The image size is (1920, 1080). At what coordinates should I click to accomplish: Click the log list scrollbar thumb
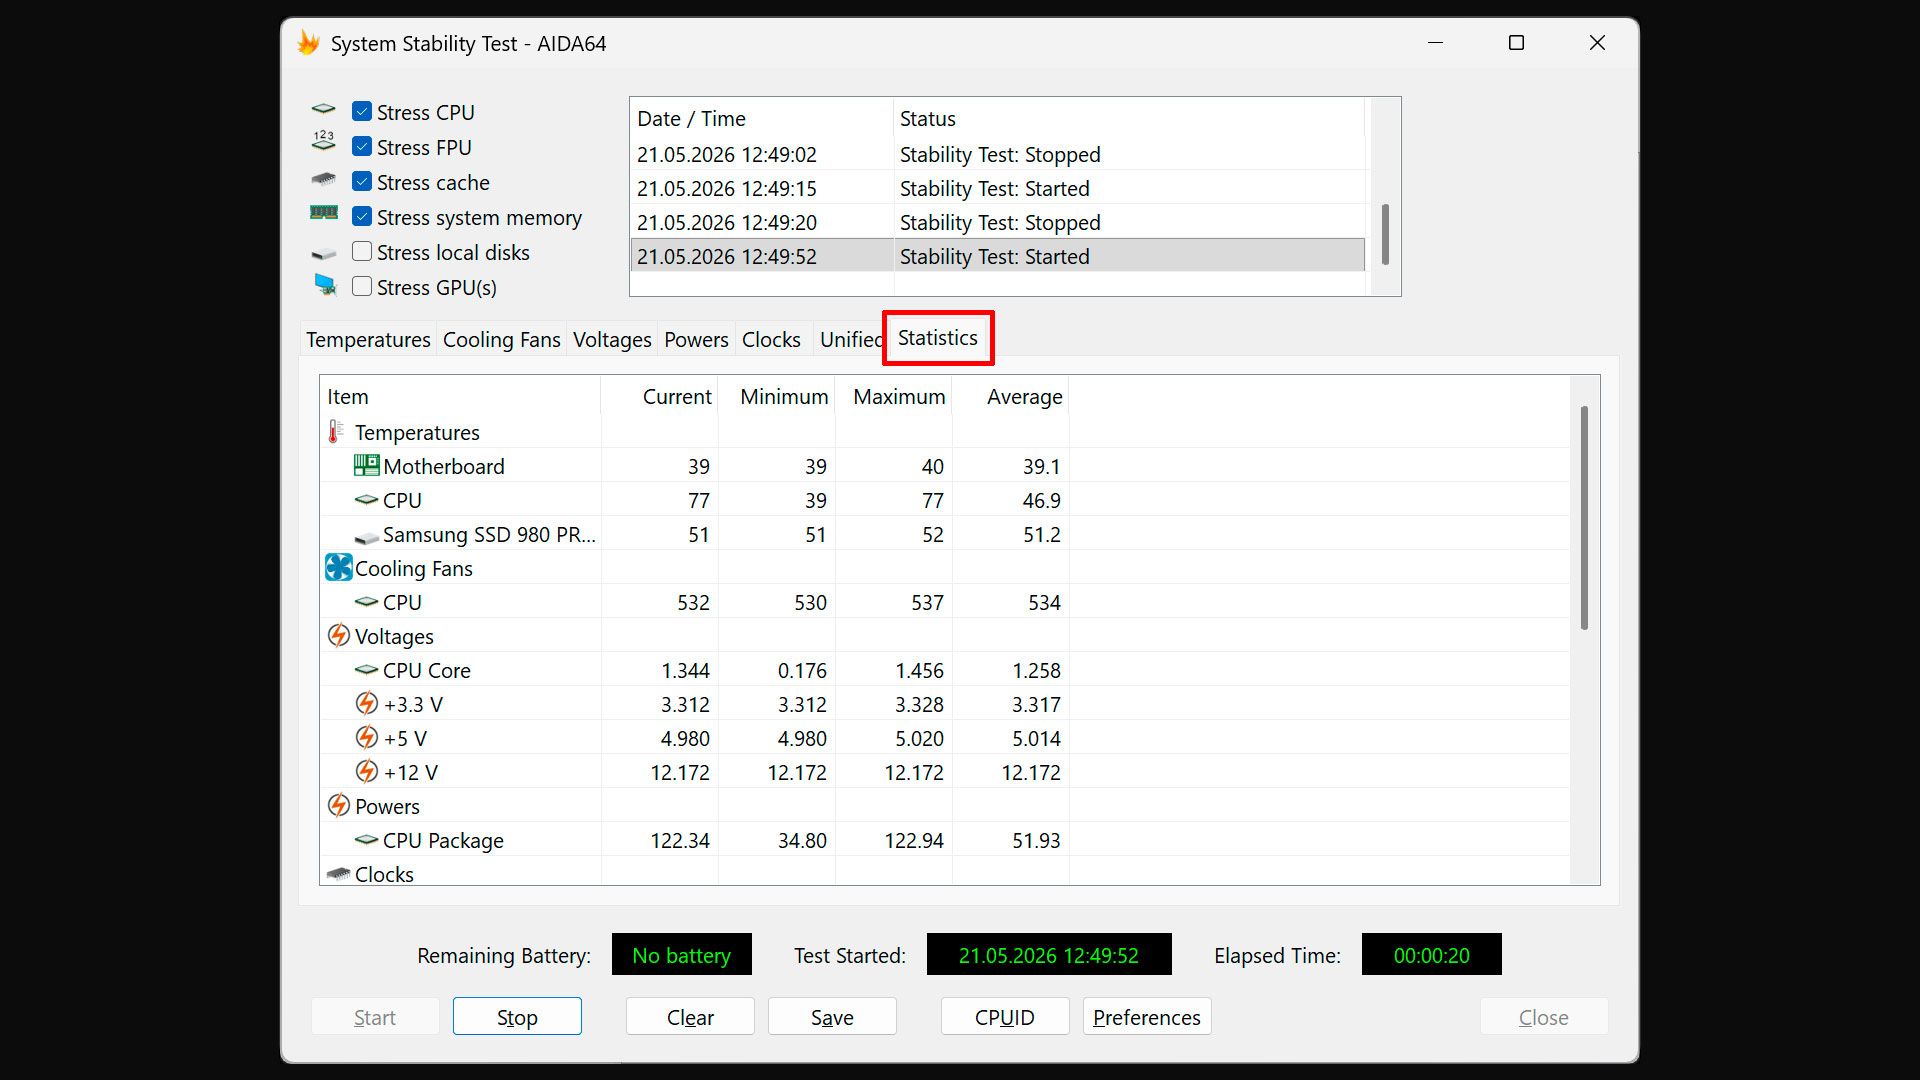coord(1385,234)
